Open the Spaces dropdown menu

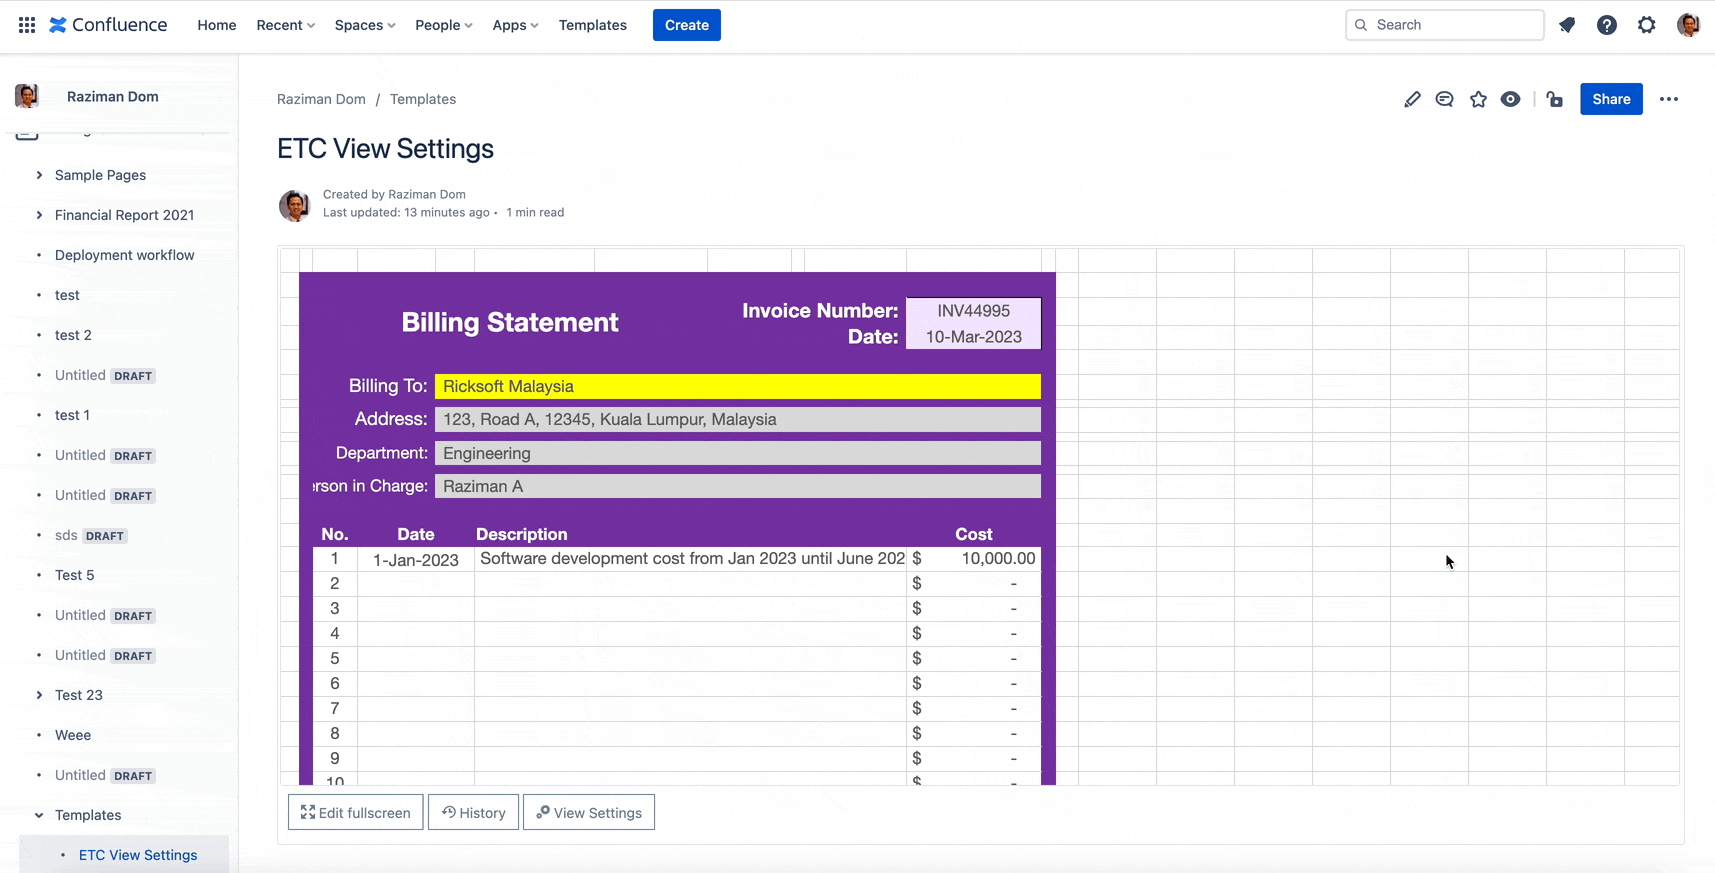(364, 25)
